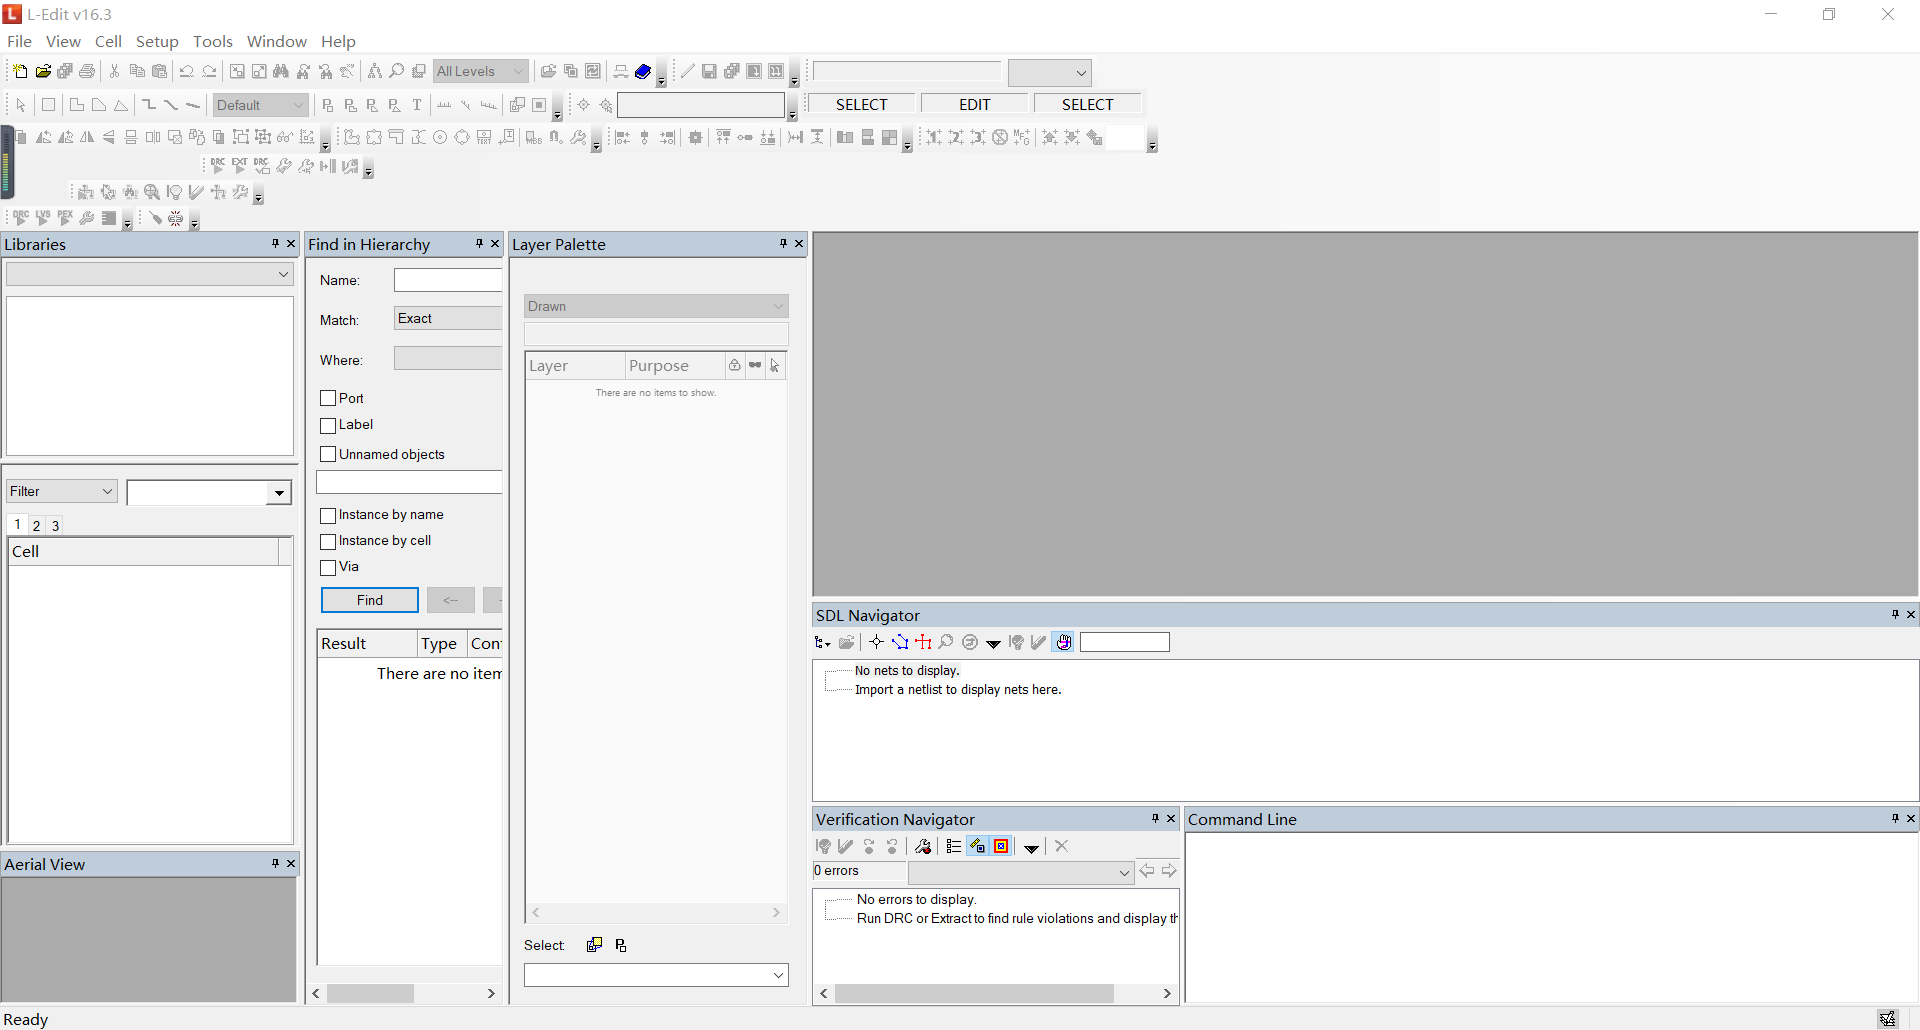The image size is (1920, 1030).
Task: Select the arrow selection tool
Action: [x=21, y=105]
